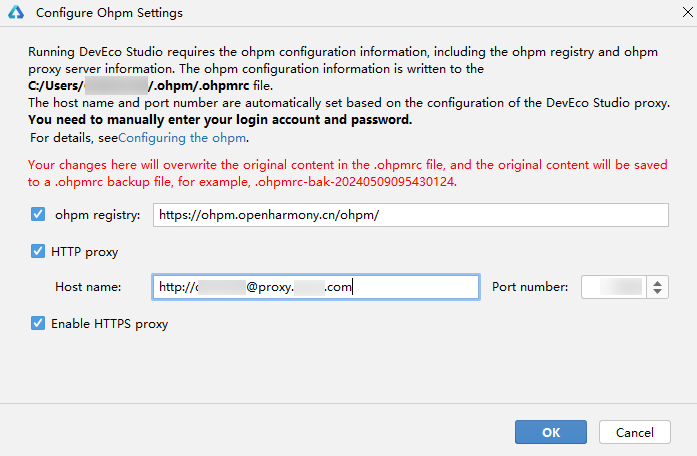Click the Configure Ohpm Settings title text
This screenshot has width=697, height=456.
coord(109,15)
